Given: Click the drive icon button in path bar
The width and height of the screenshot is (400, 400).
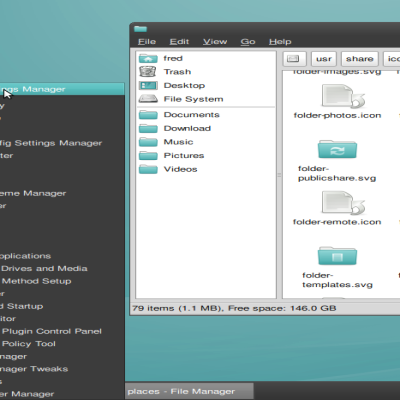Looking at the screenshot, I should pos(294,59).
